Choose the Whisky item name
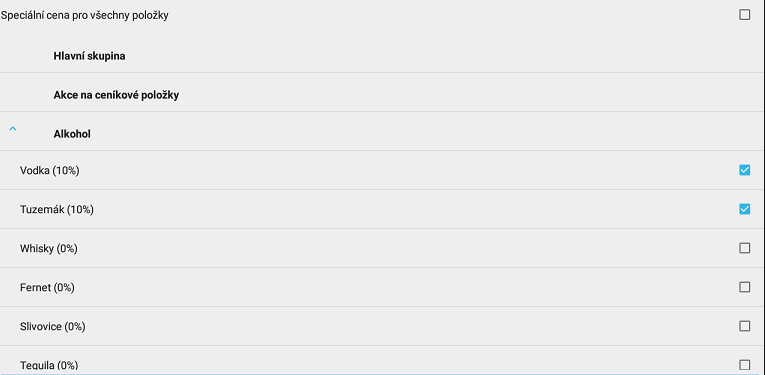 click(37, 249)
